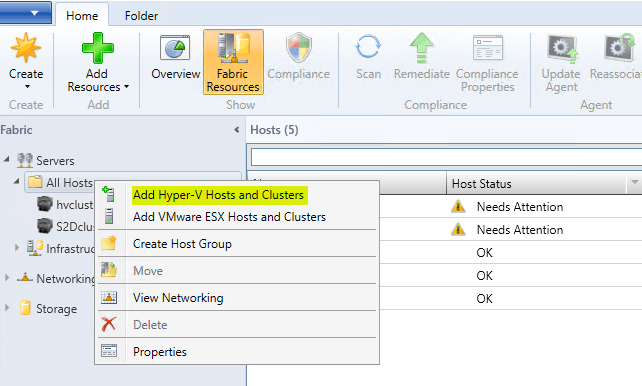The height and width of the screenshot is (386, 642).
Task: Click second 'Needs Attention' status text
Action: (520, 230)
